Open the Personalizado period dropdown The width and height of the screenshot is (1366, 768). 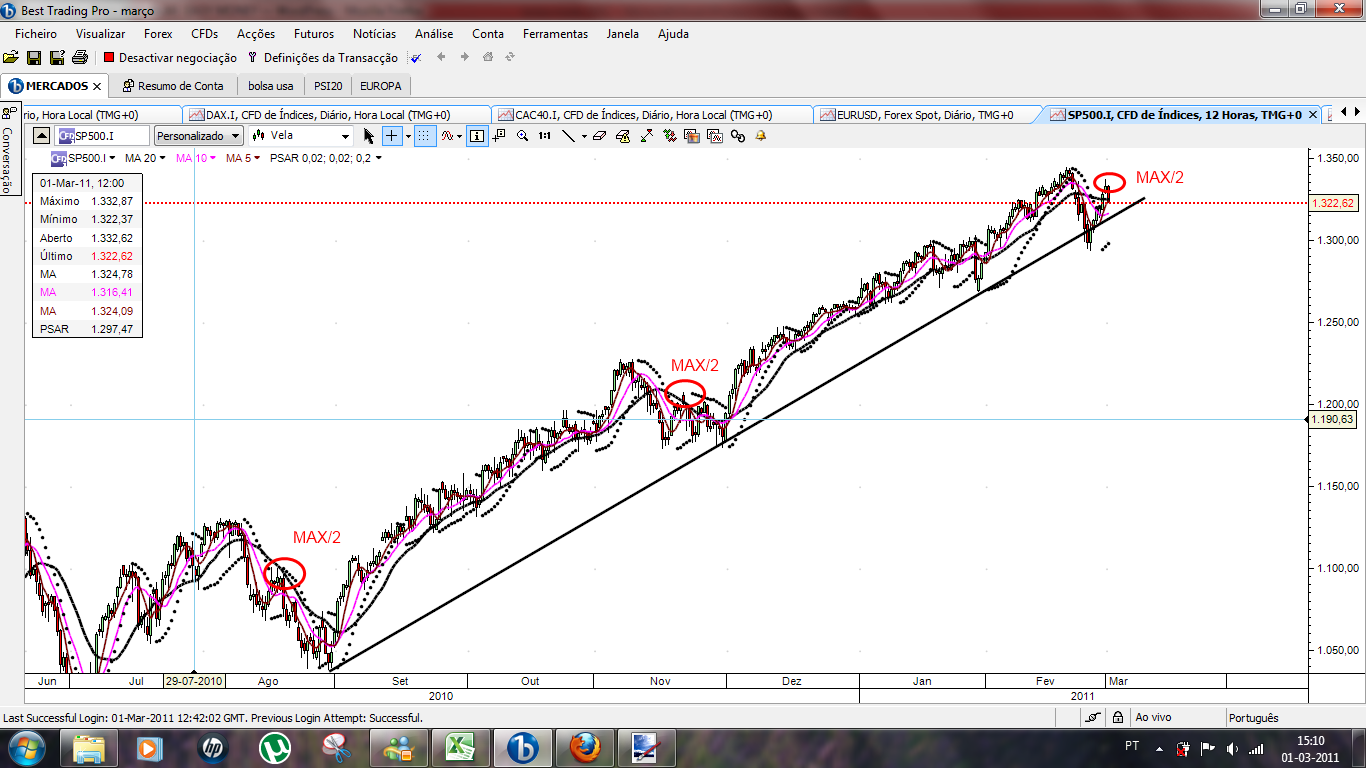pos(198,136)
